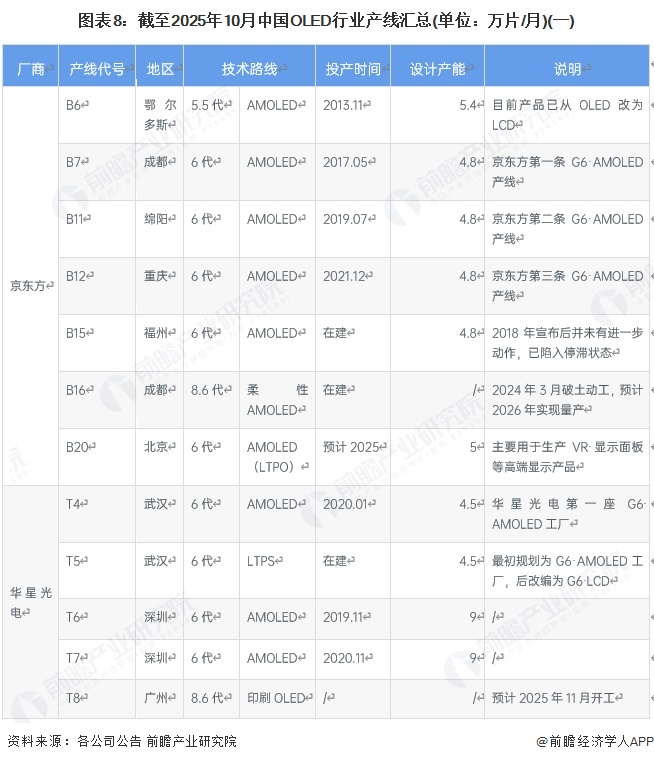
Task: Click the 2013.11 production date cell
Action: pyautogui.click(x=345, y=105)
